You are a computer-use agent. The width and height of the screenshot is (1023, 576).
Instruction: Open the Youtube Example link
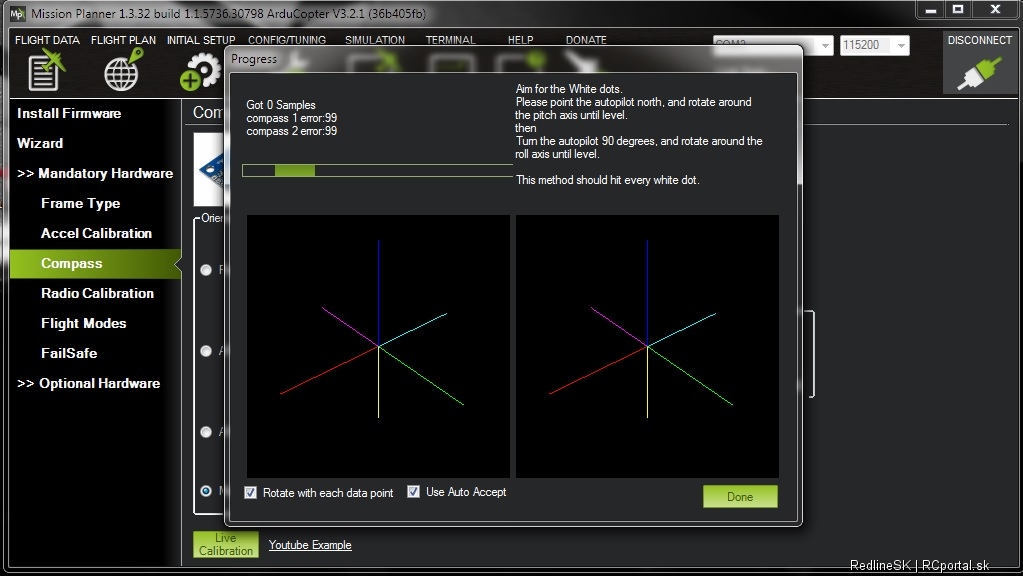point(310,545)
